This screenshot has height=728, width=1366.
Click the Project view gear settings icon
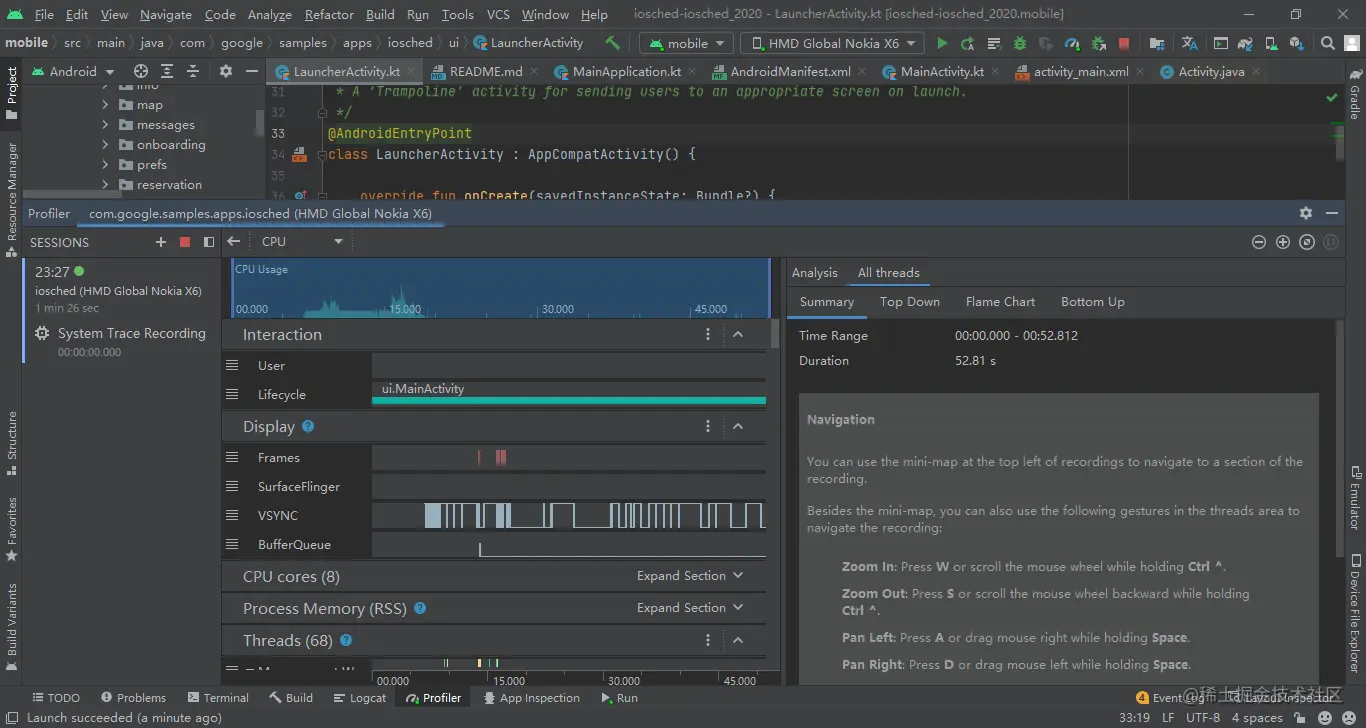pos(226,71)
